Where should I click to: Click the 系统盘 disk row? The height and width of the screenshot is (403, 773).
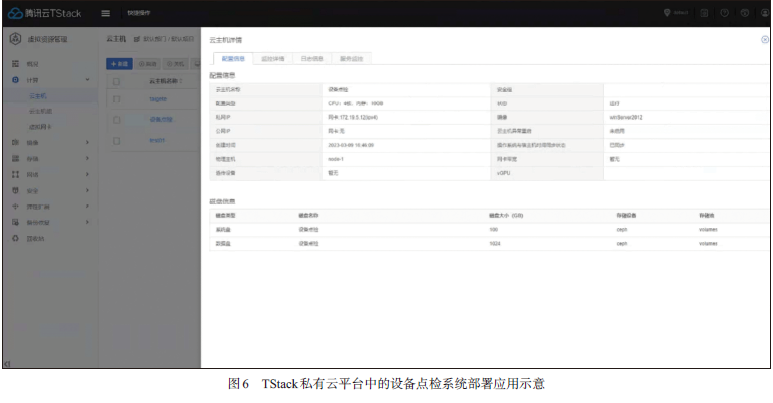tap(488, 229)
